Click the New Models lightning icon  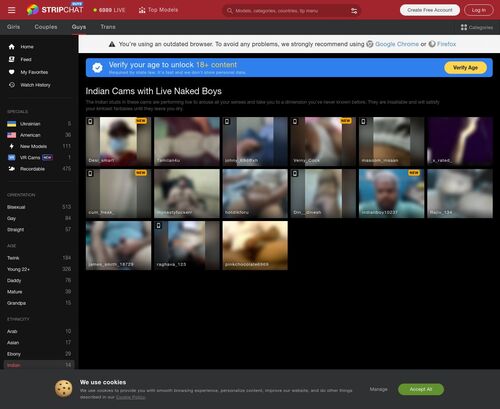[x=12, y=146]
